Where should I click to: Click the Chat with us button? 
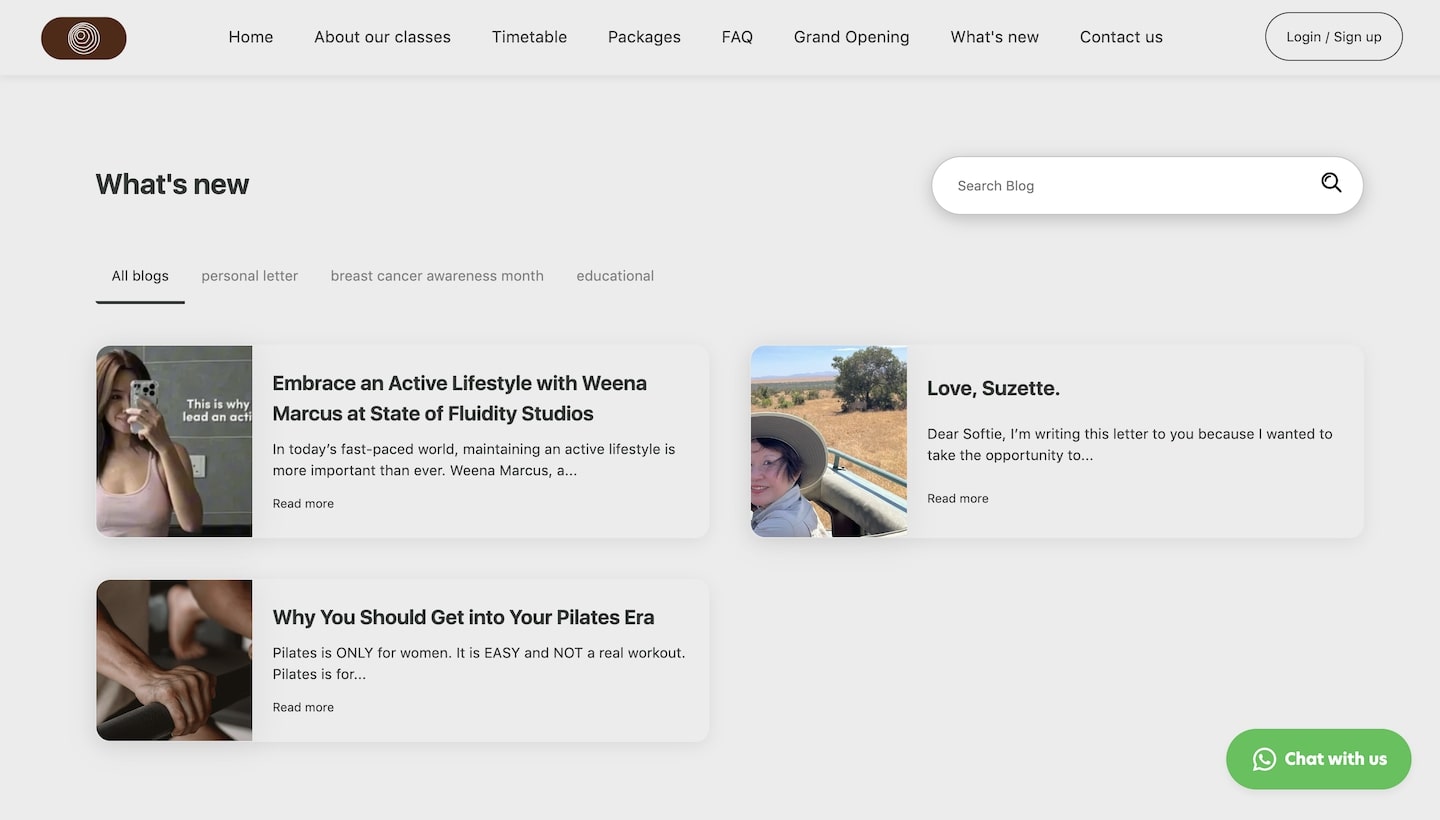click(1318, 759)
